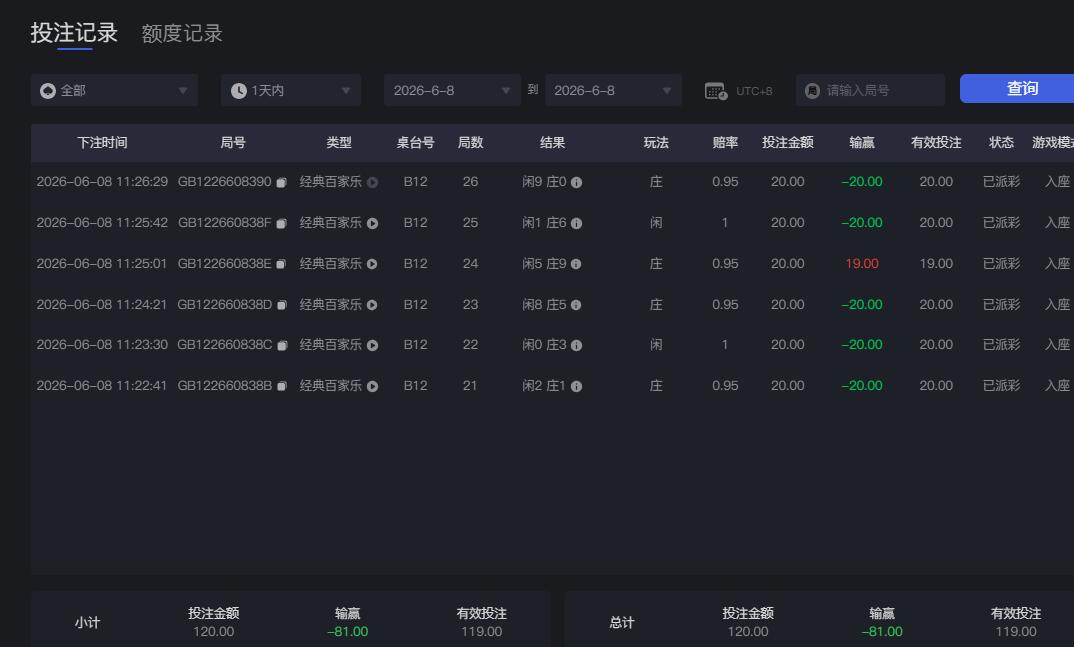Show result info for 闲8 庄5
The height and width of the screenshot is (647, 1074).
pyautogui.click(x=576, y=305)
